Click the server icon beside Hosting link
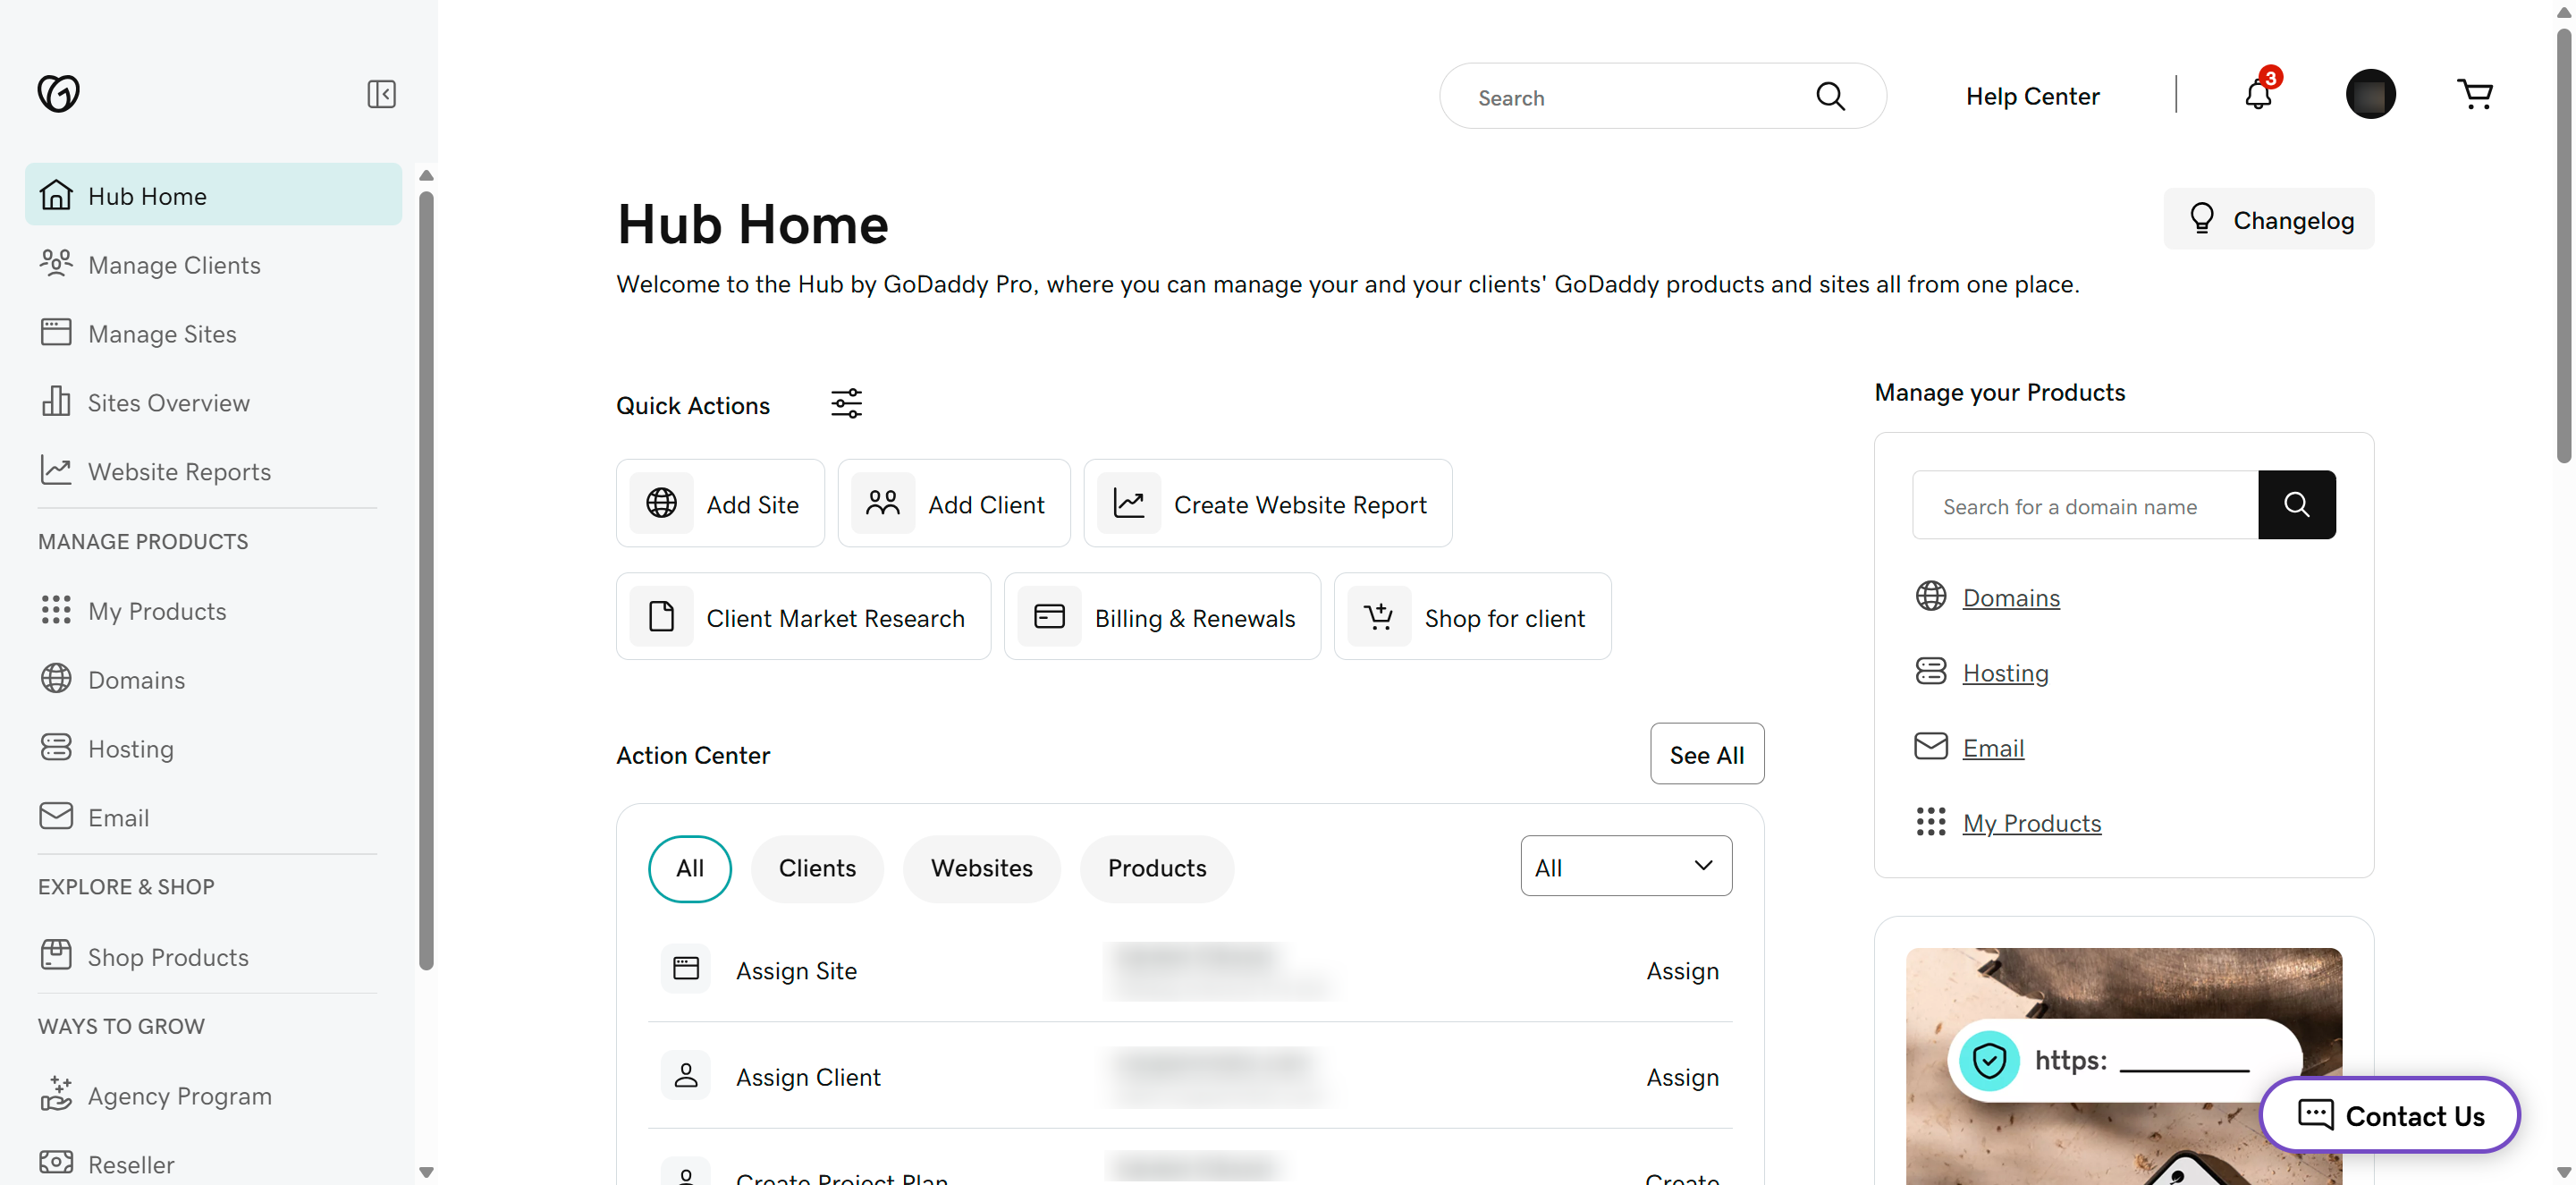 (1930, 672)
